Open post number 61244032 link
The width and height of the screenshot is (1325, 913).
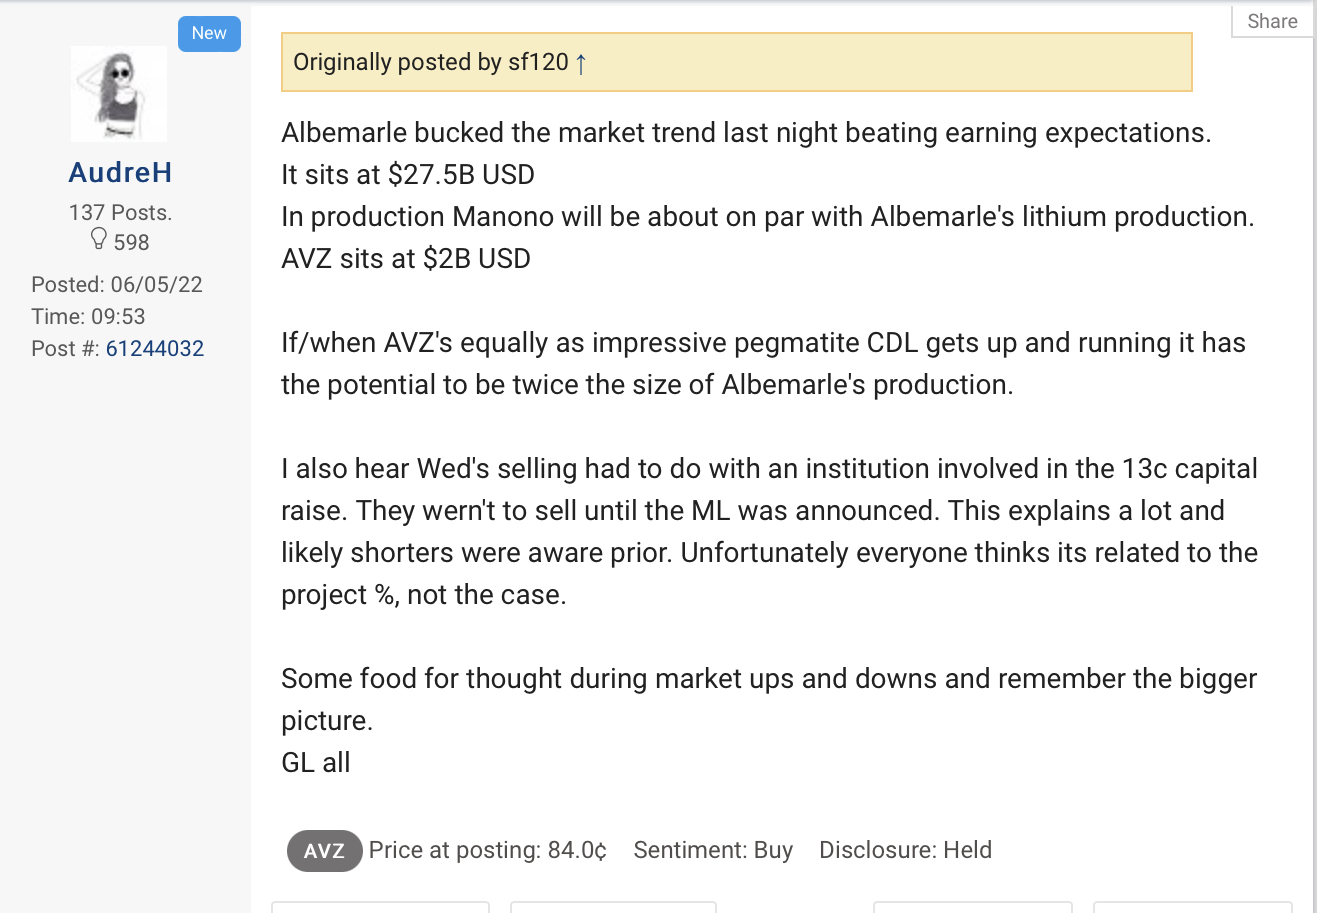click(x=155, y=349)
